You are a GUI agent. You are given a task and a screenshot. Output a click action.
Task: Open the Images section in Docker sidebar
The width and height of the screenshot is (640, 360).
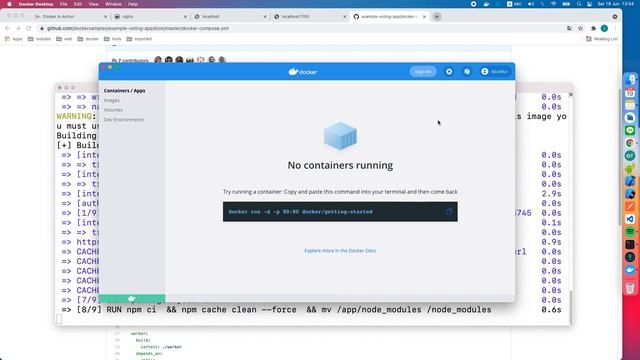pos(112,100)
